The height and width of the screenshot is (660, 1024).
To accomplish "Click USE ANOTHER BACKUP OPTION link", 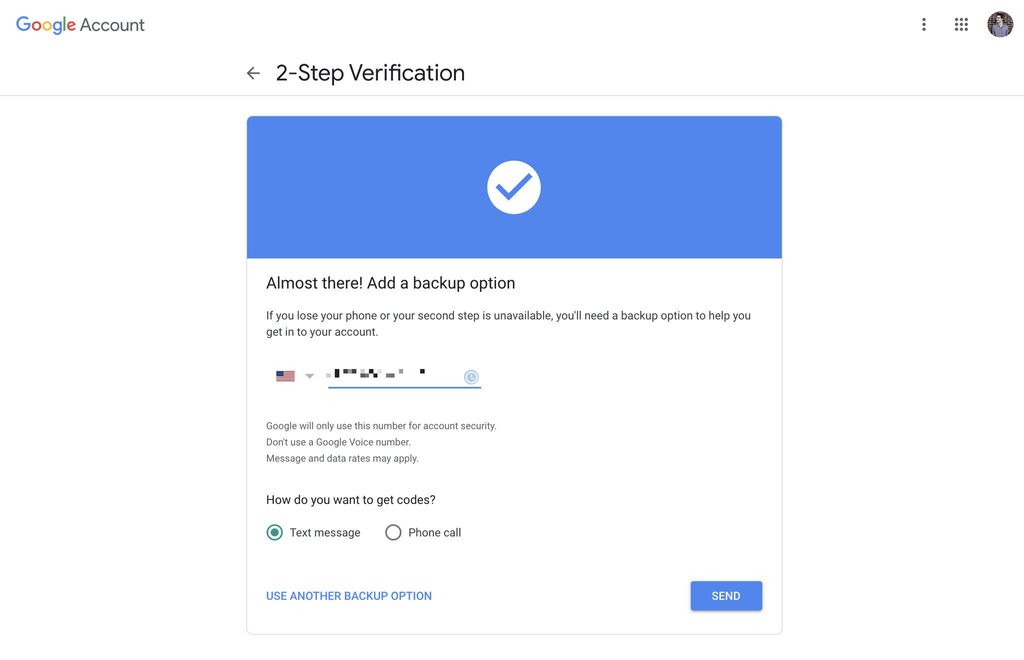I will point(349,596).
